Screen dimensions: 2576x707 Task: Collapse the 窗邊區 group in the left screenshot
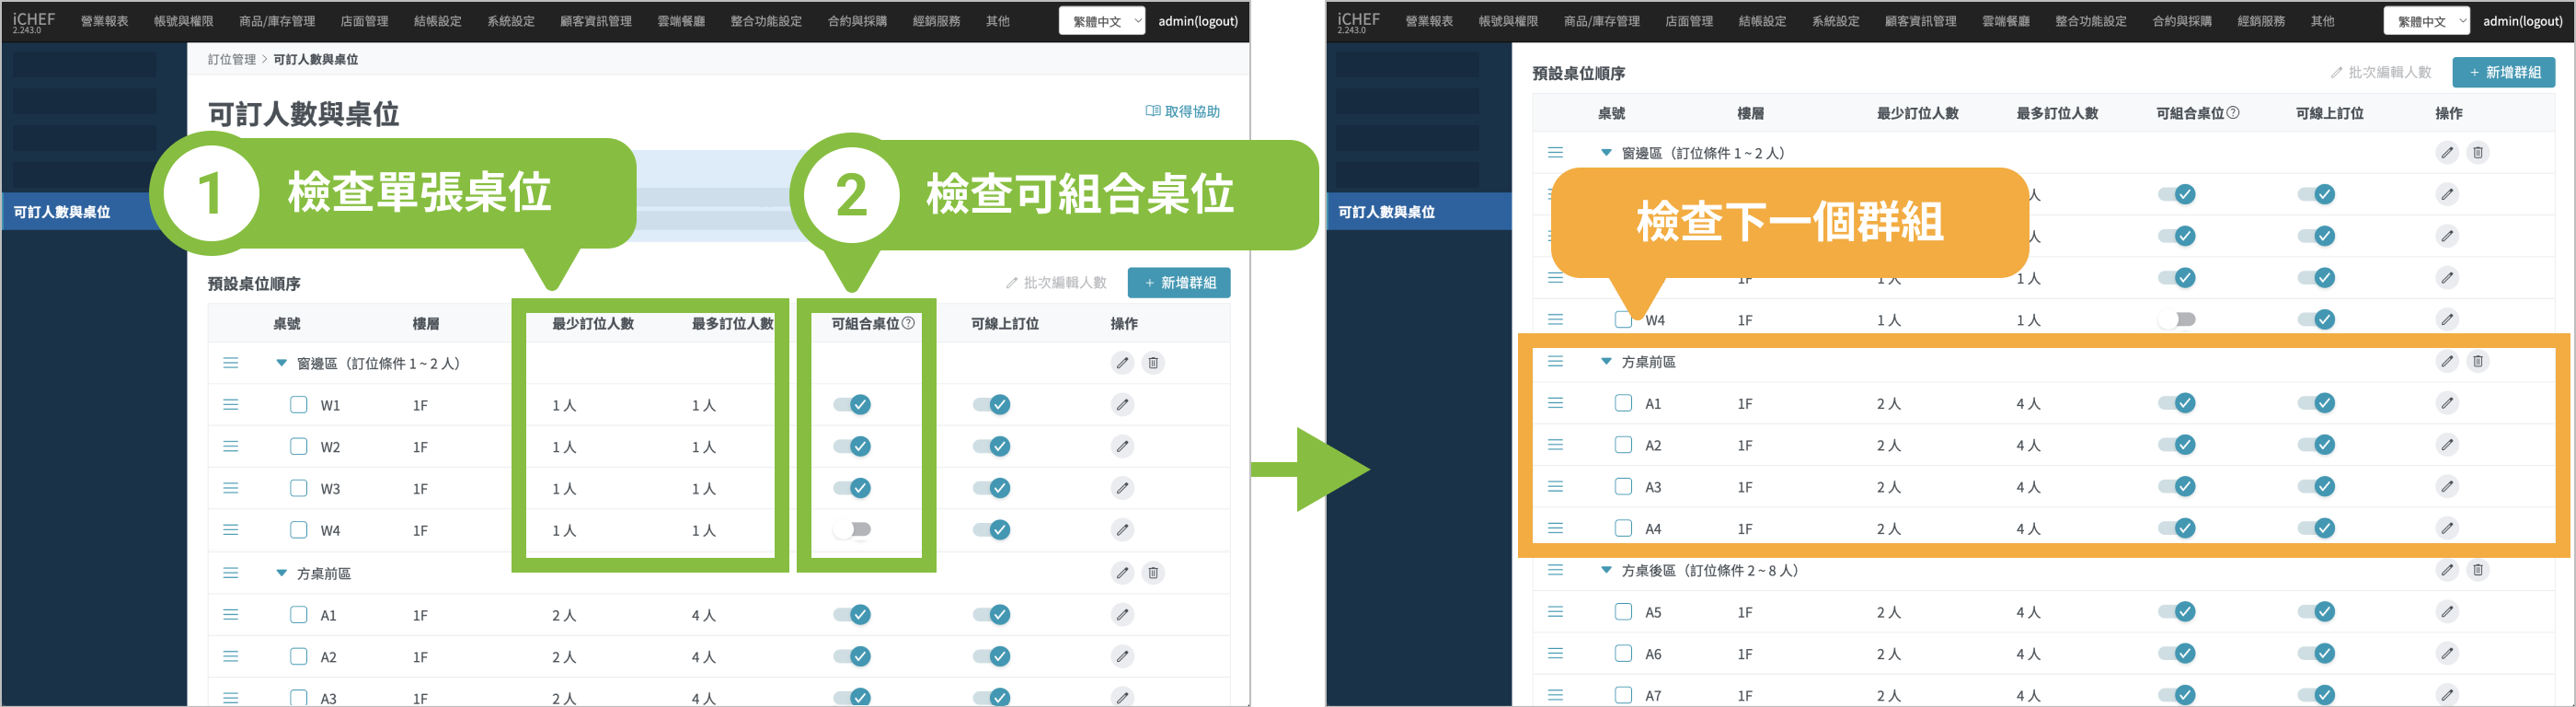click(x=282, y=363)
